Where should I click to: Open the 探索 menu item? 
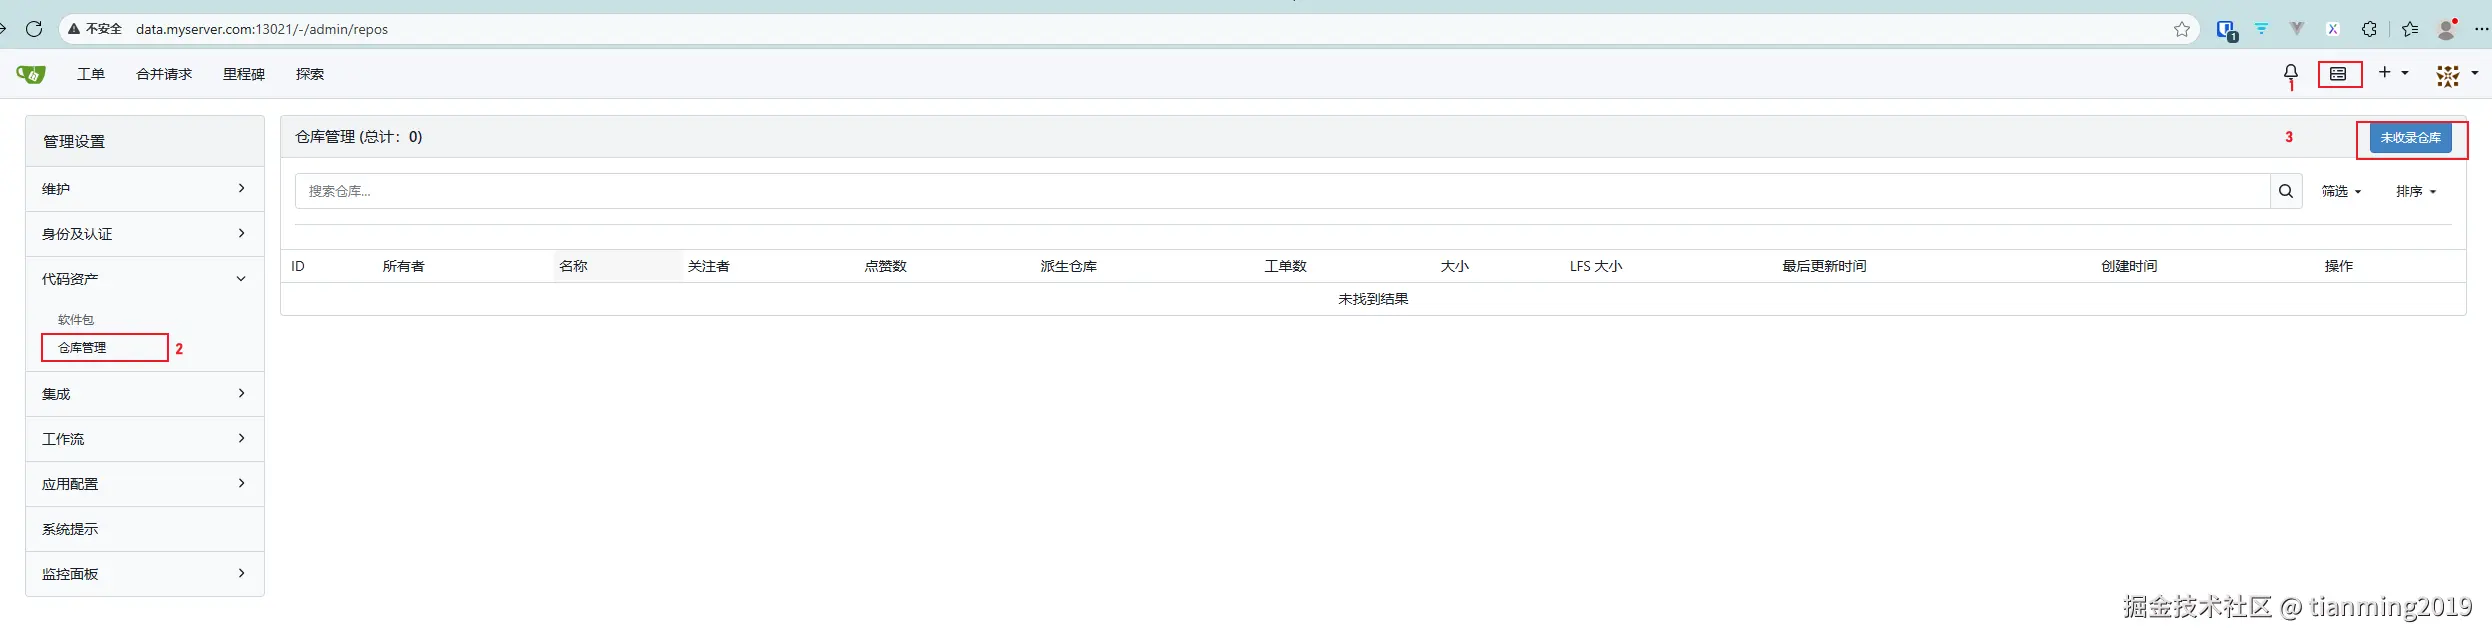click(310, 74)
